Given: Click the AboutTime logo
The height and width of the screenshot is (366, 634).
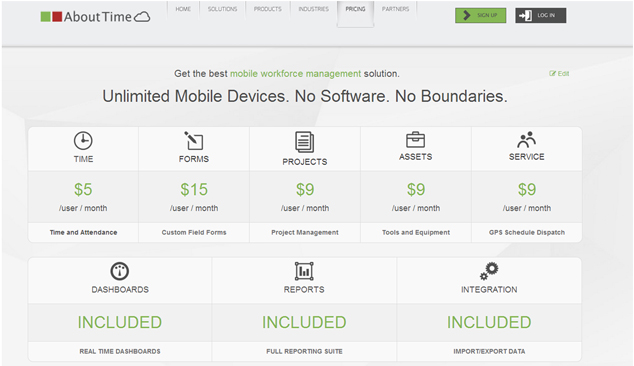Looking at the screenshot, I should tap(95, 17).
